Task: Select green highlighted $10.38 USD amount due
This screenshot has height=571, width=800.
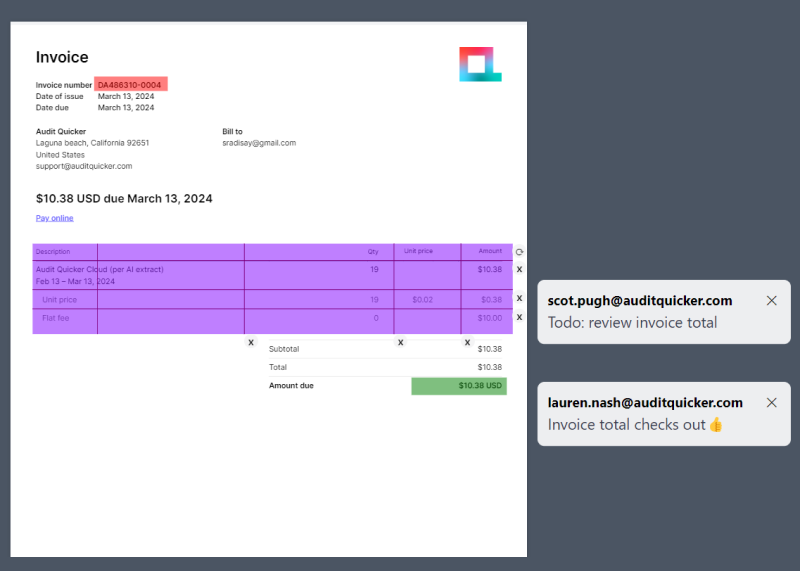Action: [x=459, y=386]
